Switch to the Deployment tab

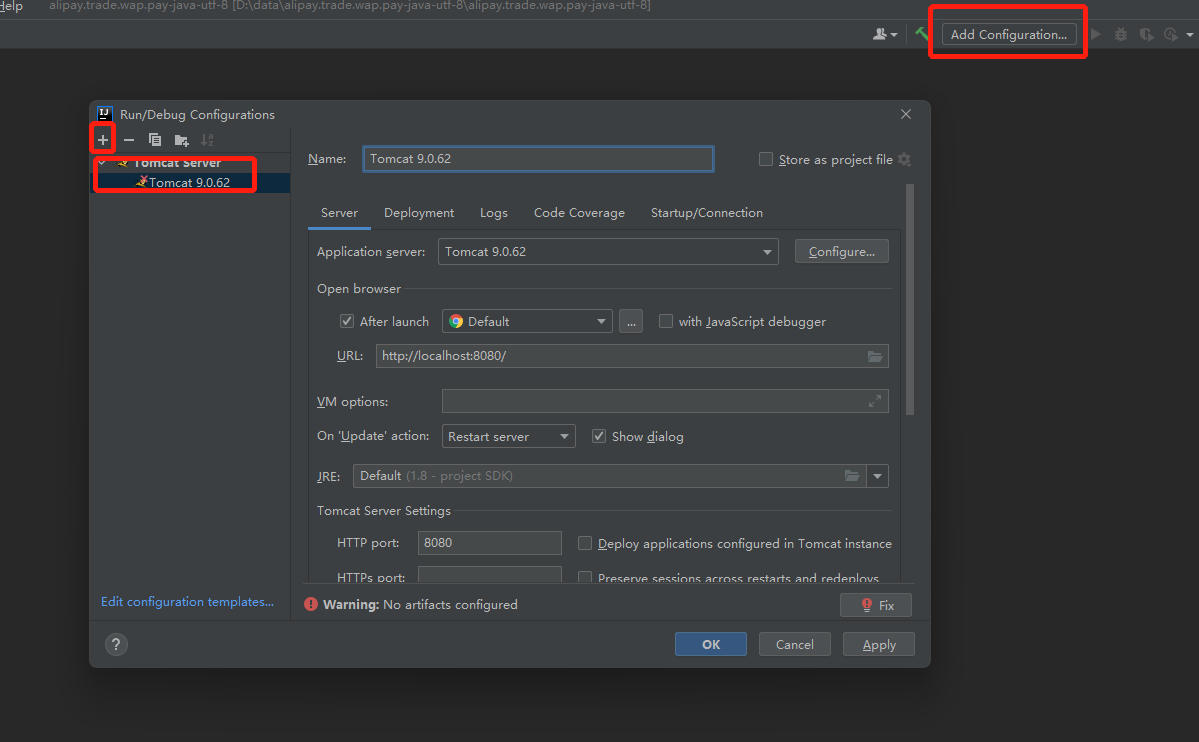click(x=419, y=213)
